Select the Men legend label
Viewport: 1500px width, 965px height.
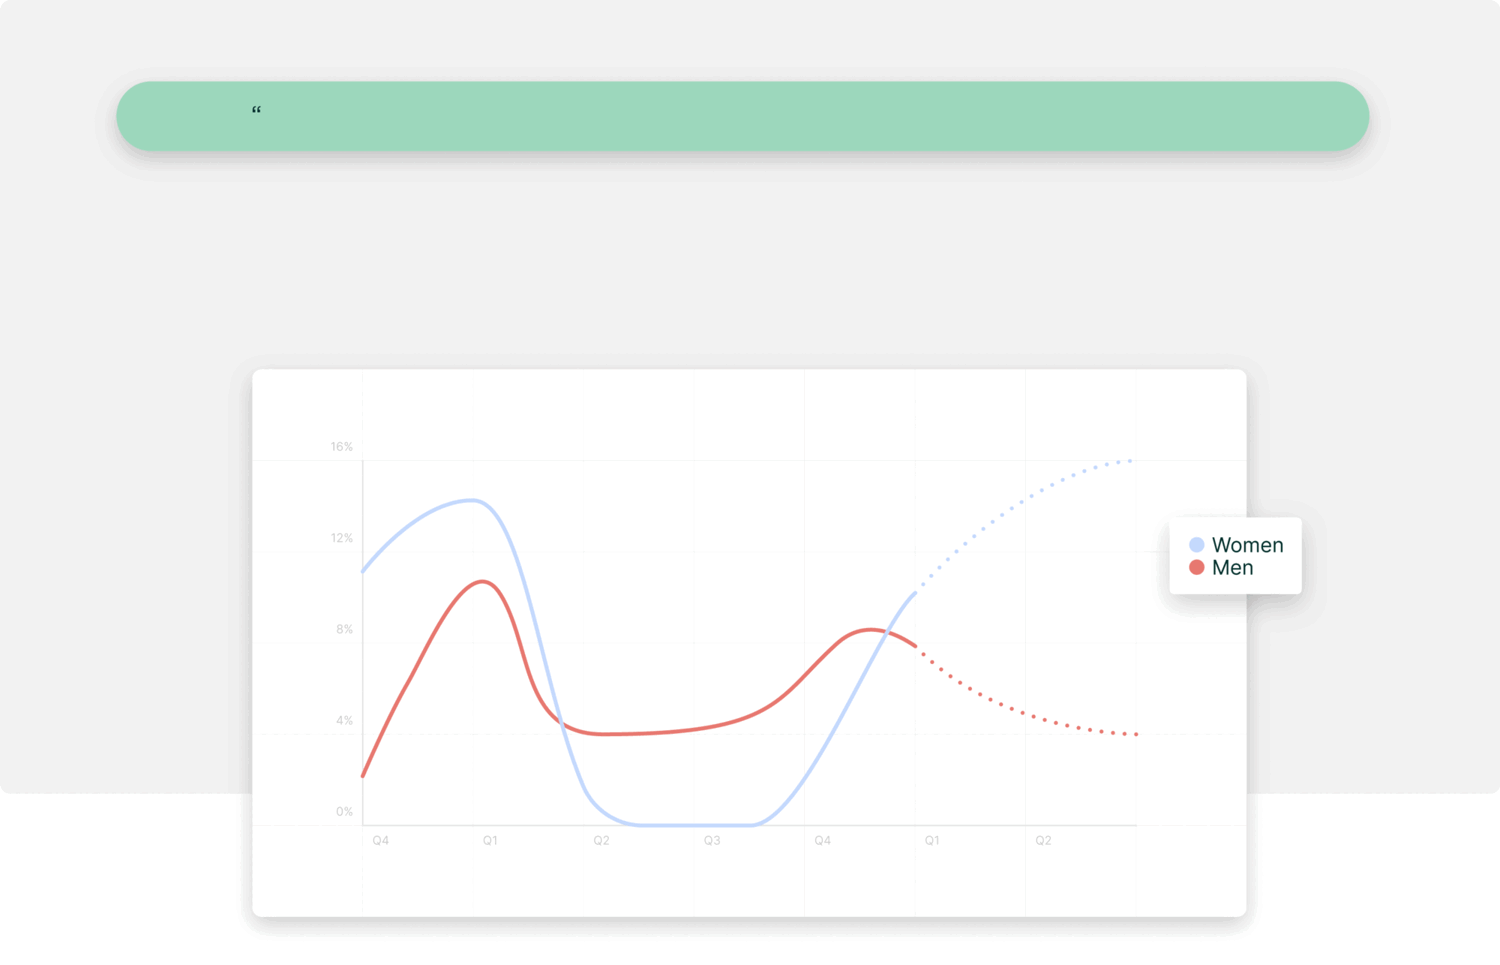(x=1232, y=568)
